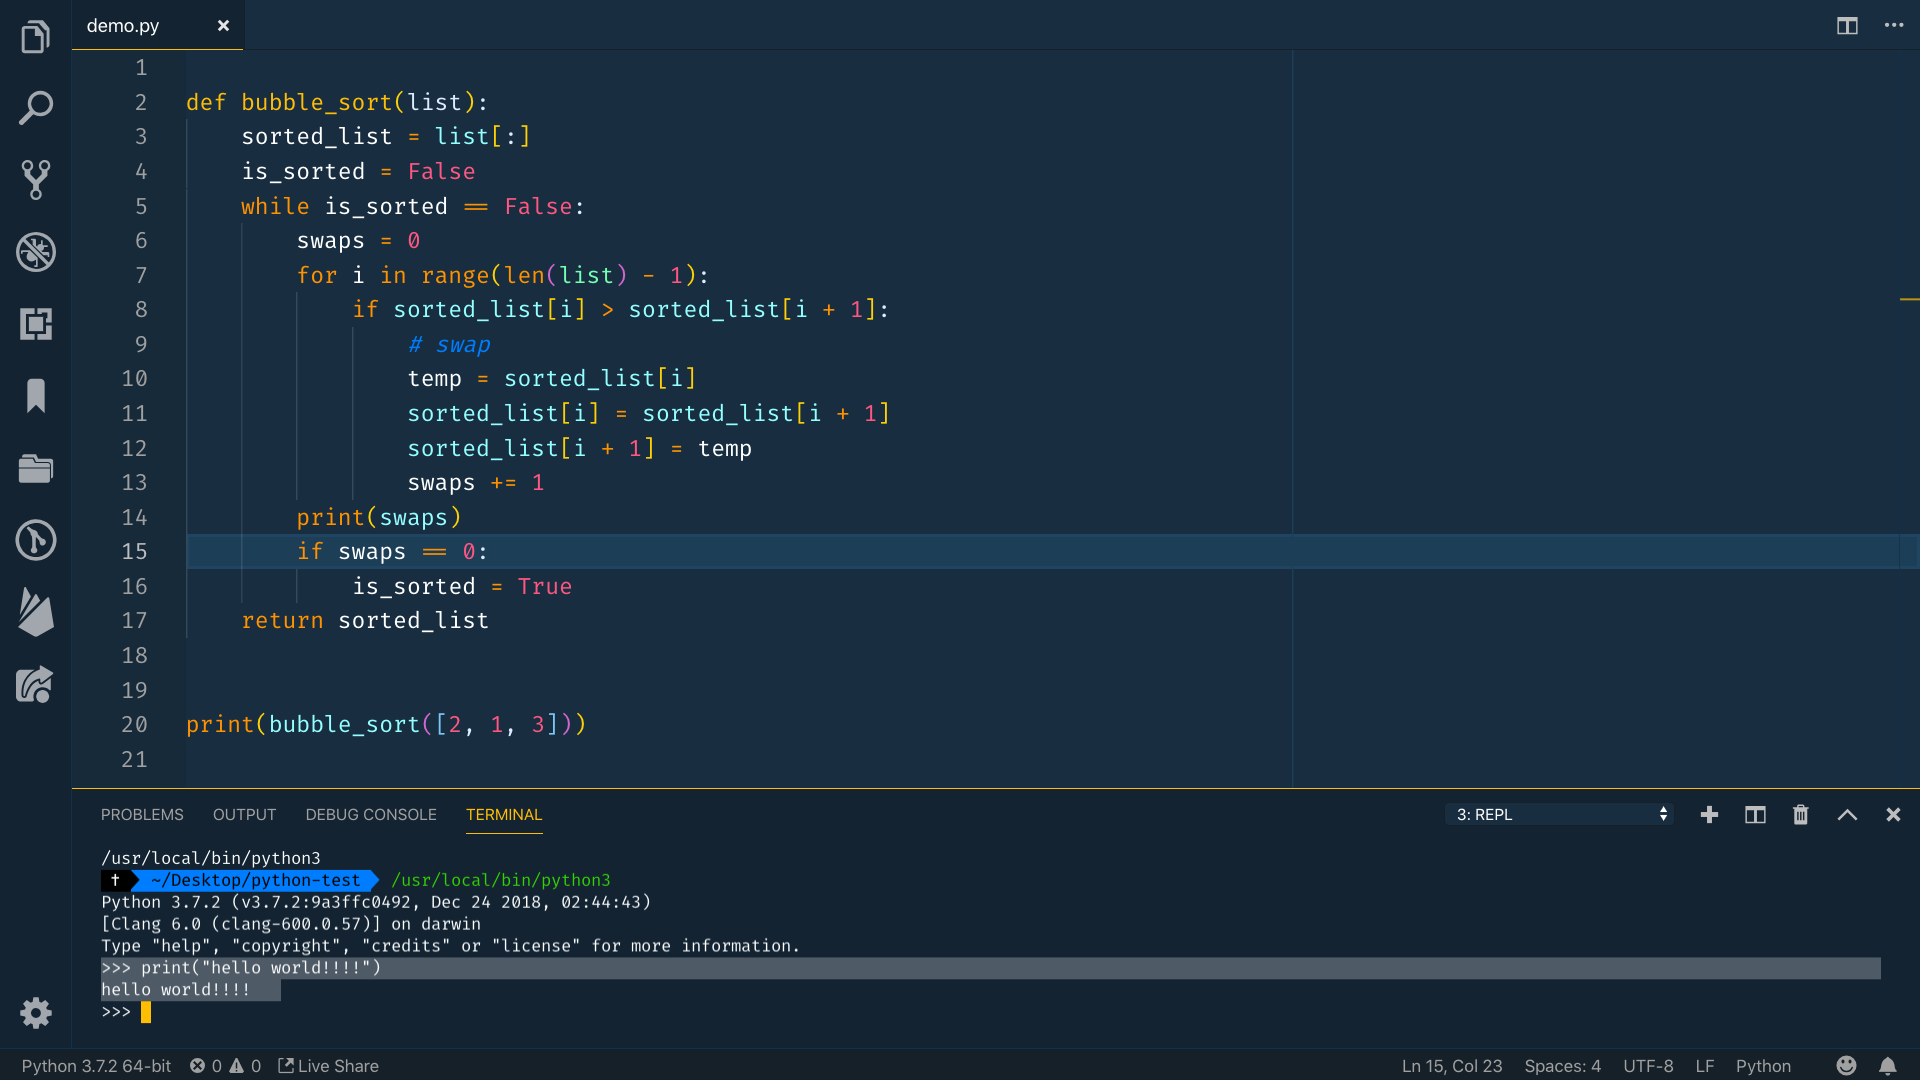Click 'print(swaps)' on line 14
The image size is (1920, 1080).
coord(379,518)
